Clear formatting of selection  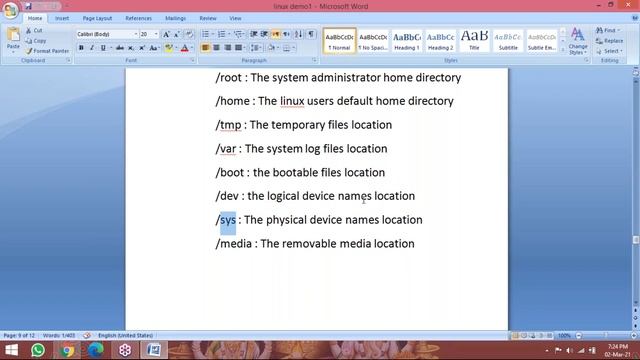[189, 34]
